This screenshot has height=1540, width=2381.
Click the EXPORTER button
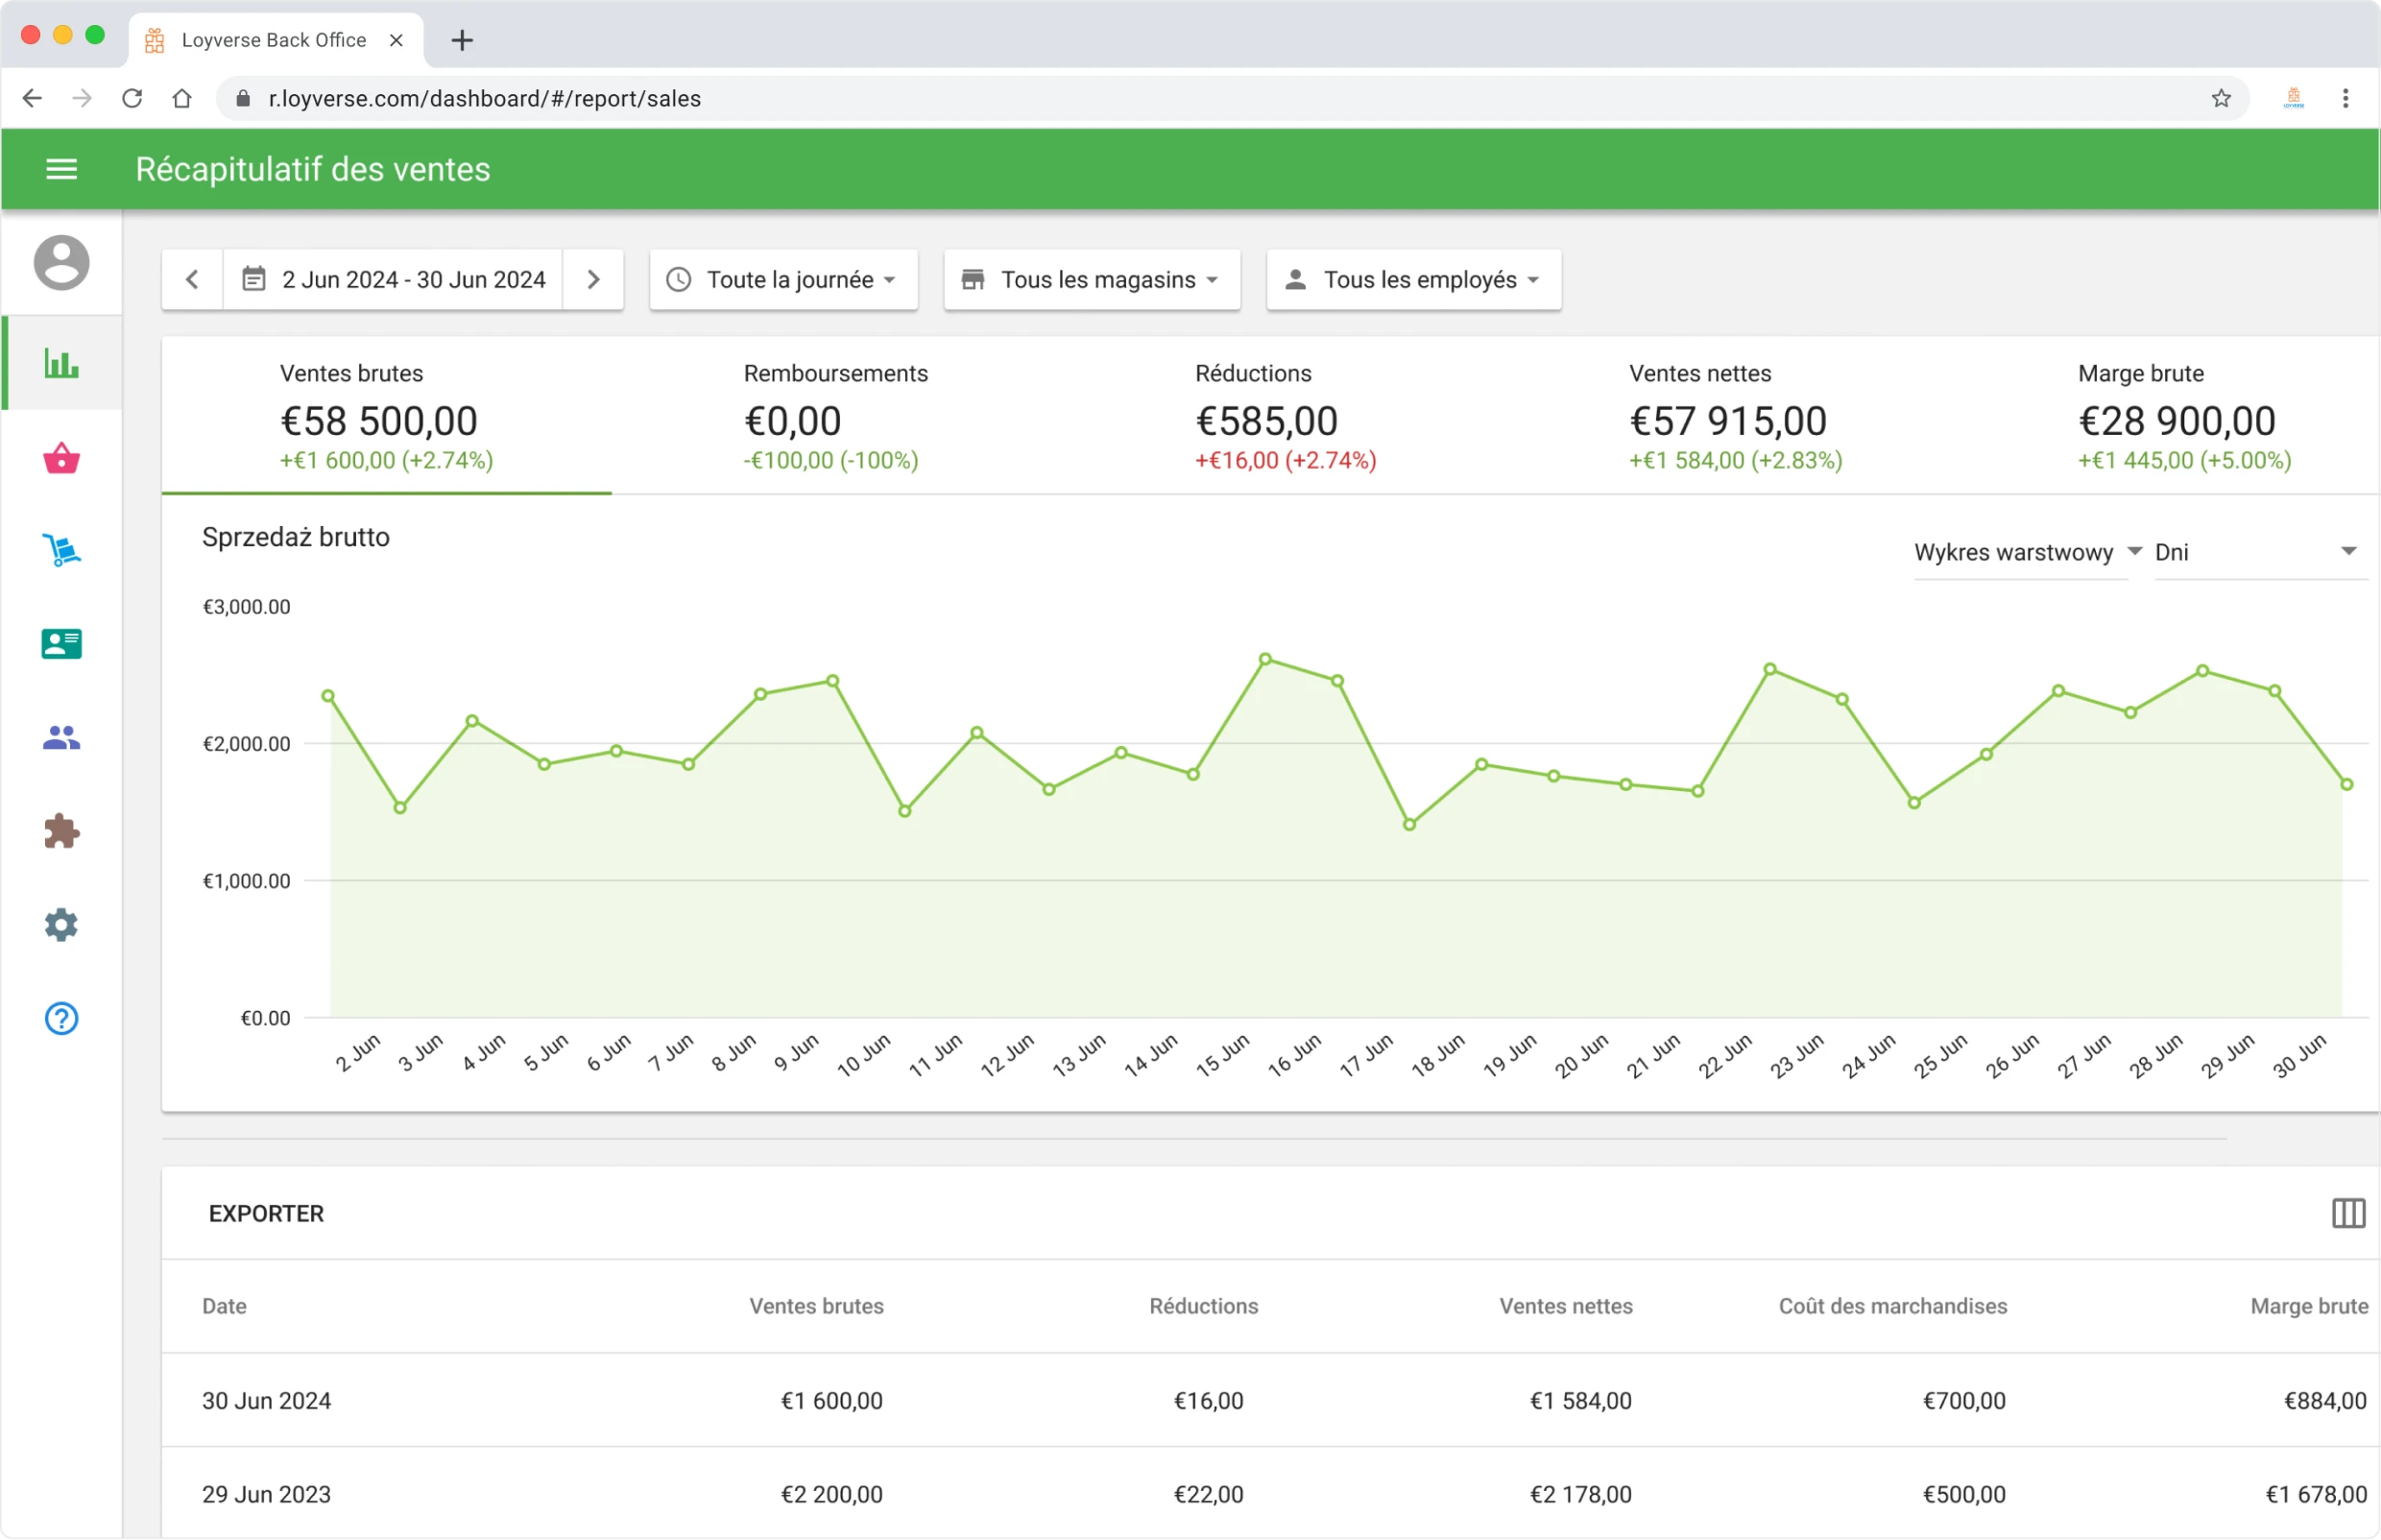point(265,1213)
